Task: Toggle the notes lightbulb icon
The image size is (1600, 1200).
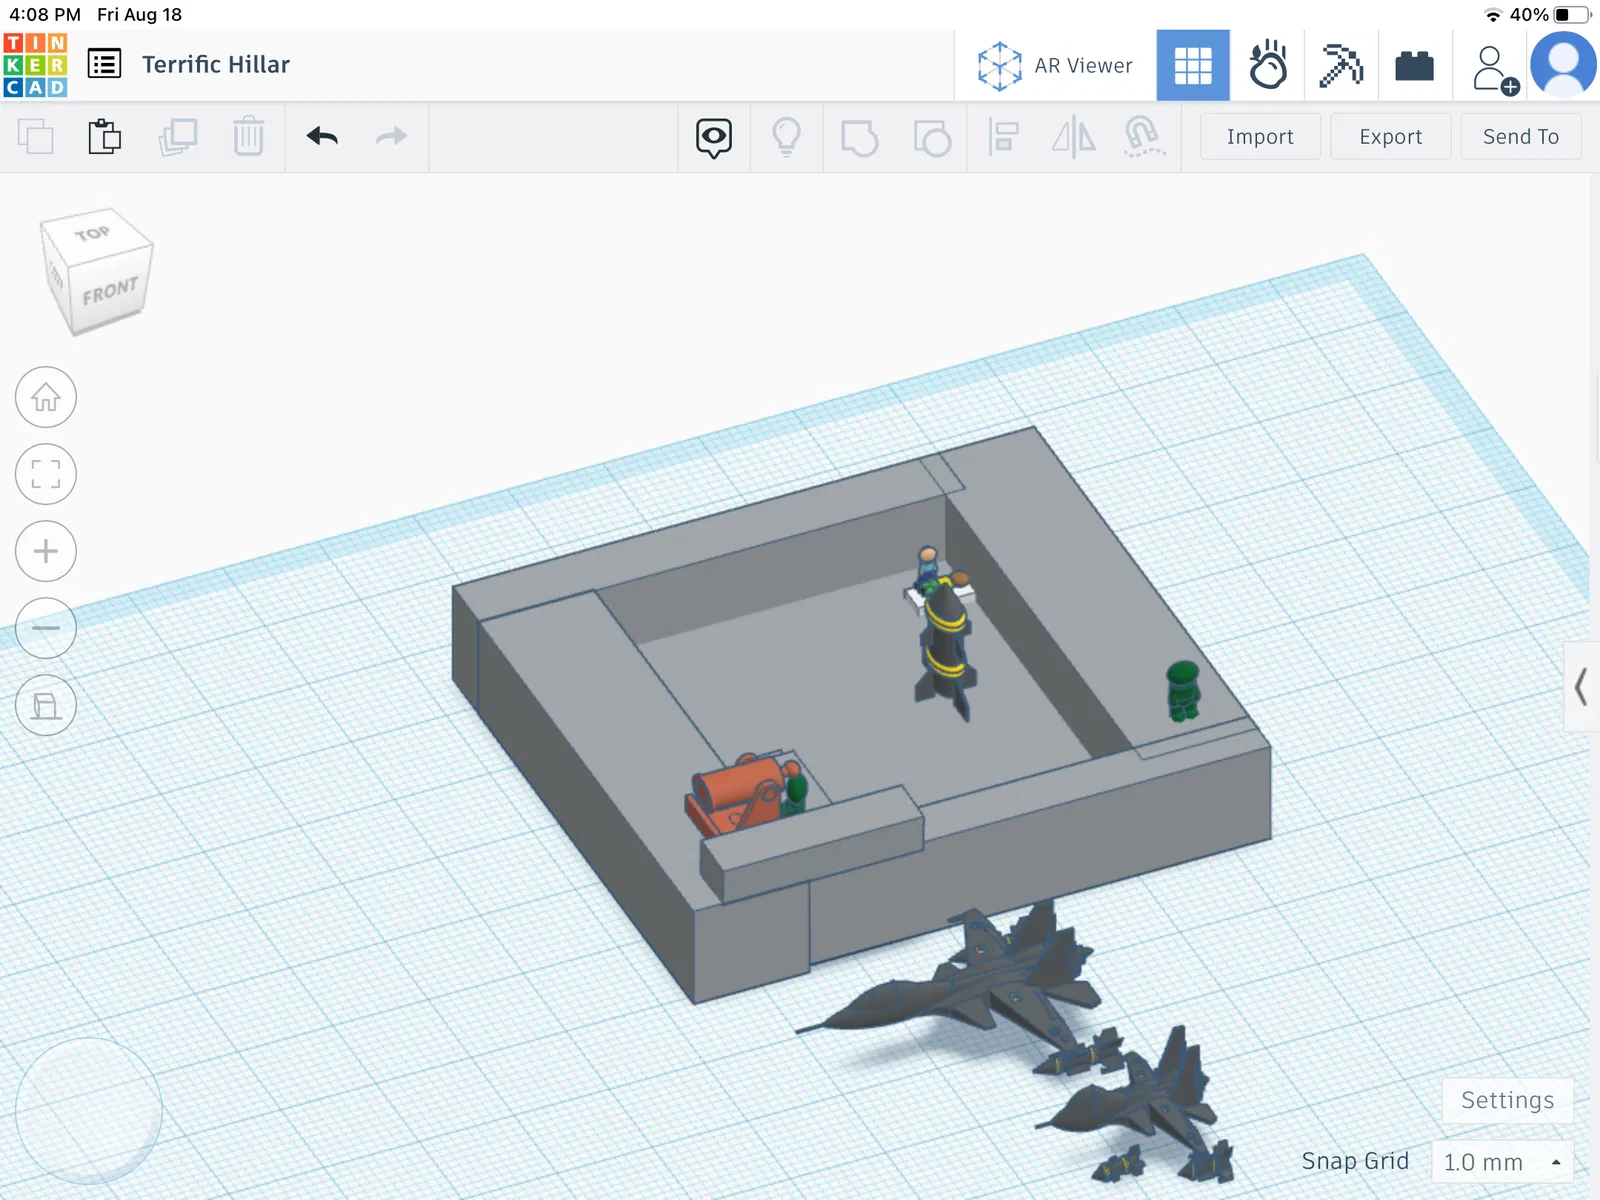Action: click(x=787, y=137)
